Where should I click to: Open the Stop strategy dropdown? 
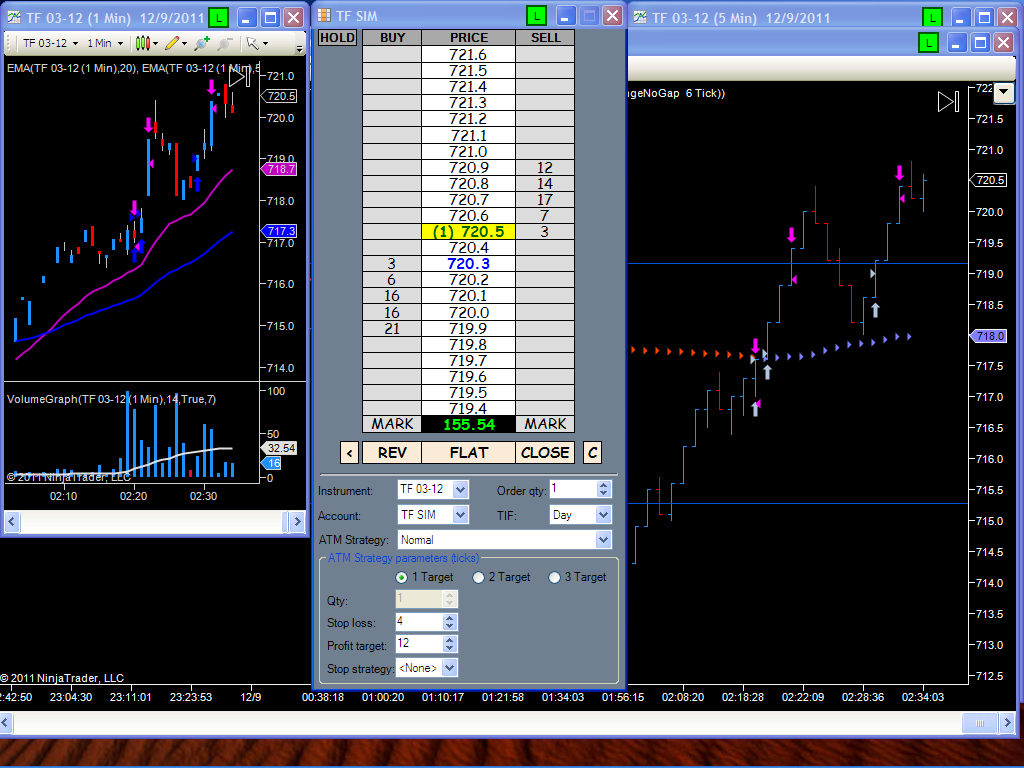(x=449, y=668)
